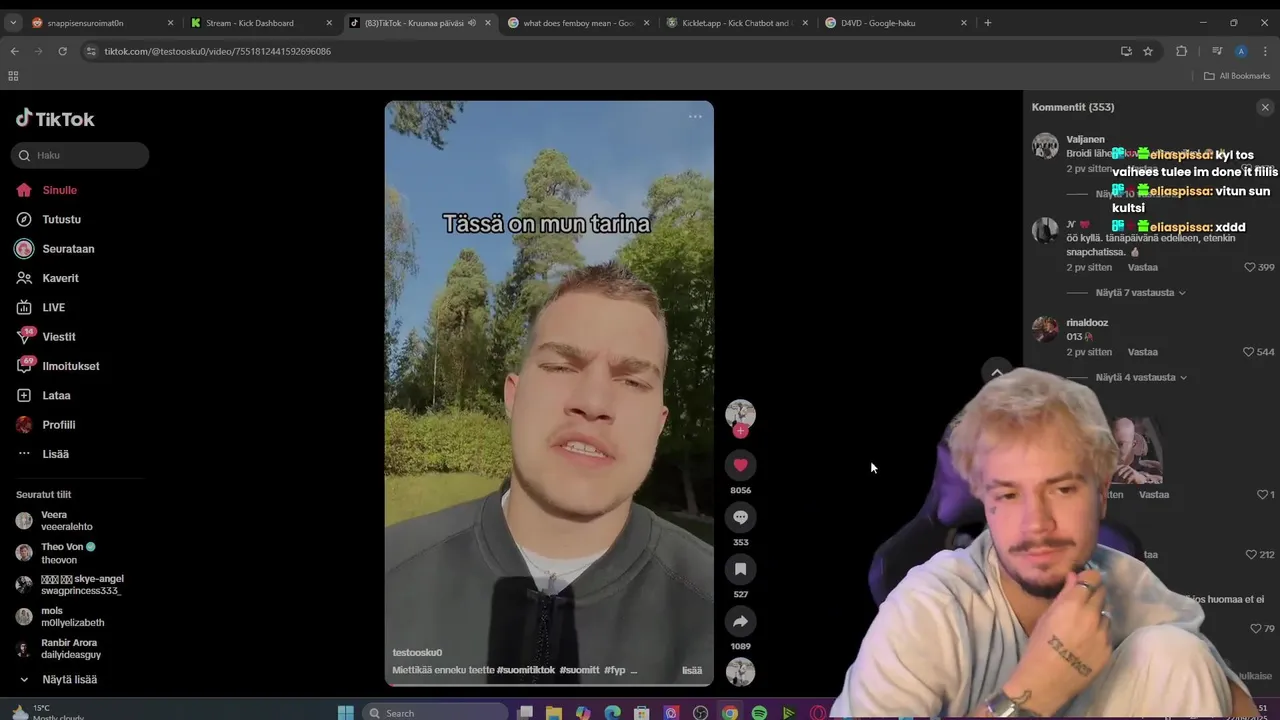1280x720 pixels.
Task: Open Chrome profile avatar
Action: (1241, 51)
